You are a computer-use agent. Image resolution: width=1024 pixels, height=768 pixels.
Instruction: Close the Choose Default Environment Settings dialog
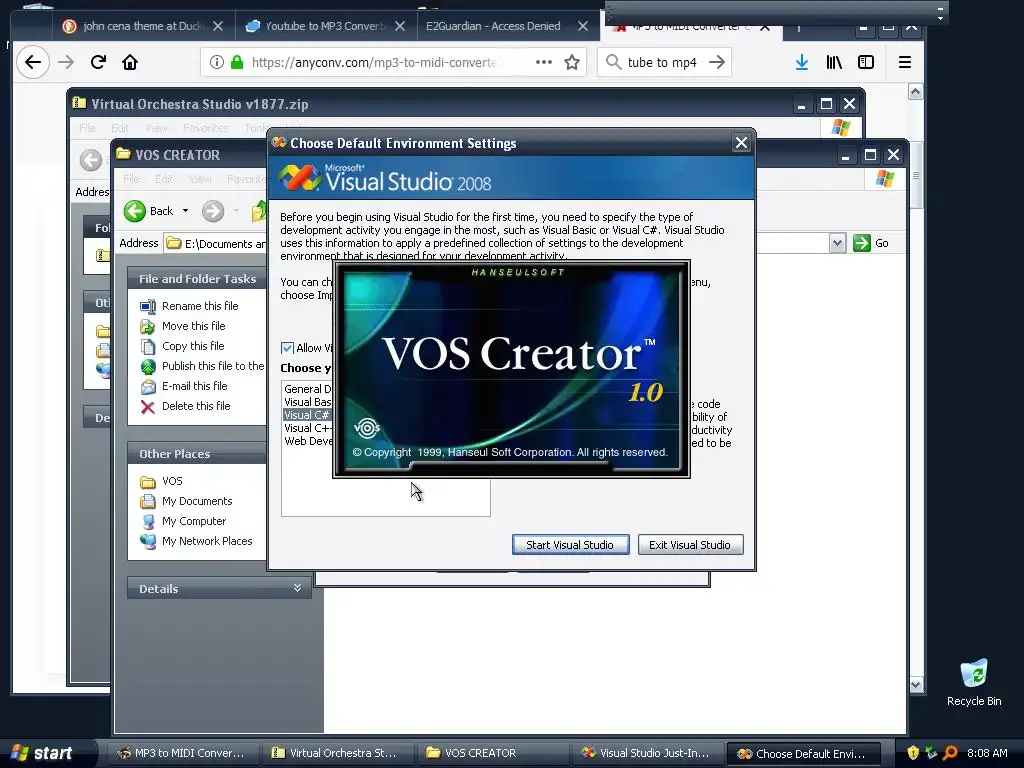(741, 143)
